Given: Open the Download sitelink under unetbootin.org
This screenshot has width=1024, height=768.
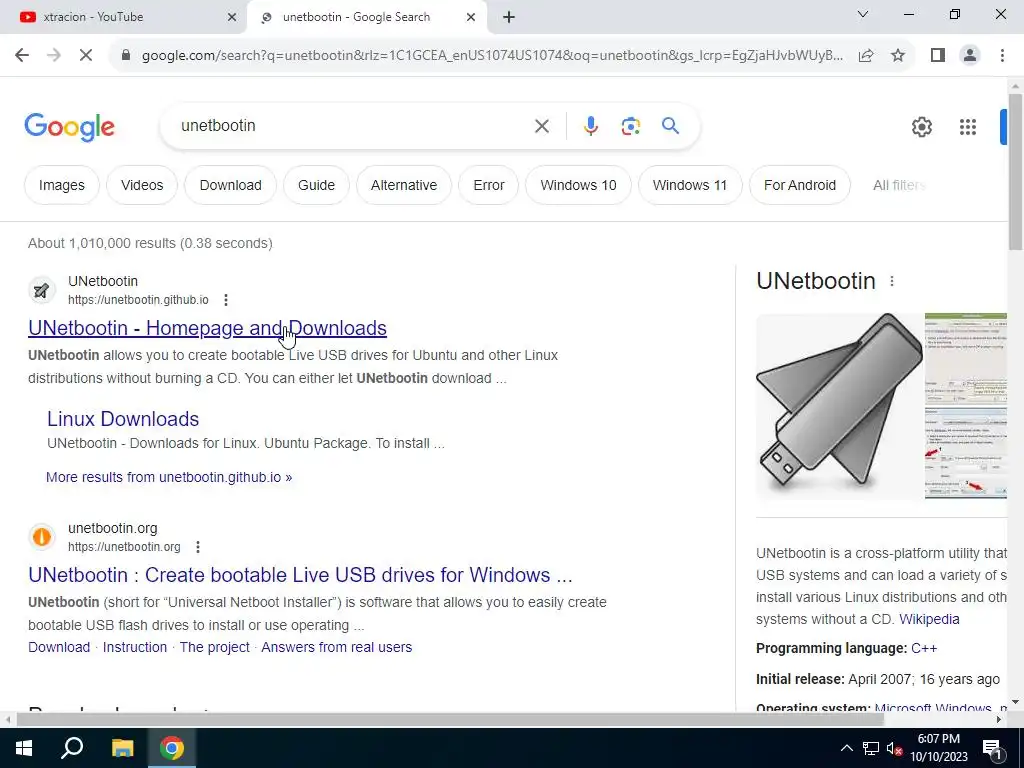Looking at the screenshot, I should point(59,647).
